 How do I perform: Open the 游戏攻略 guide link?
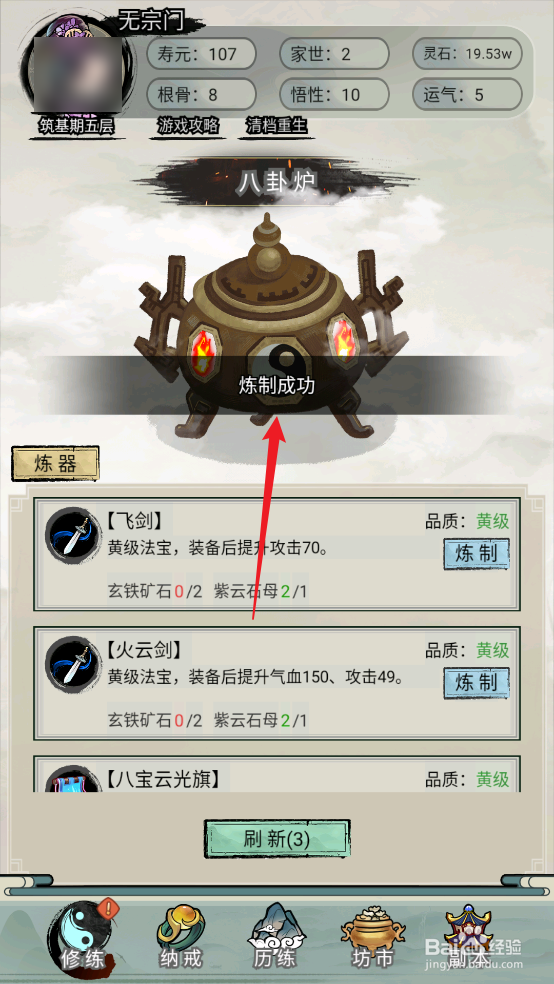tap(189, 126)
